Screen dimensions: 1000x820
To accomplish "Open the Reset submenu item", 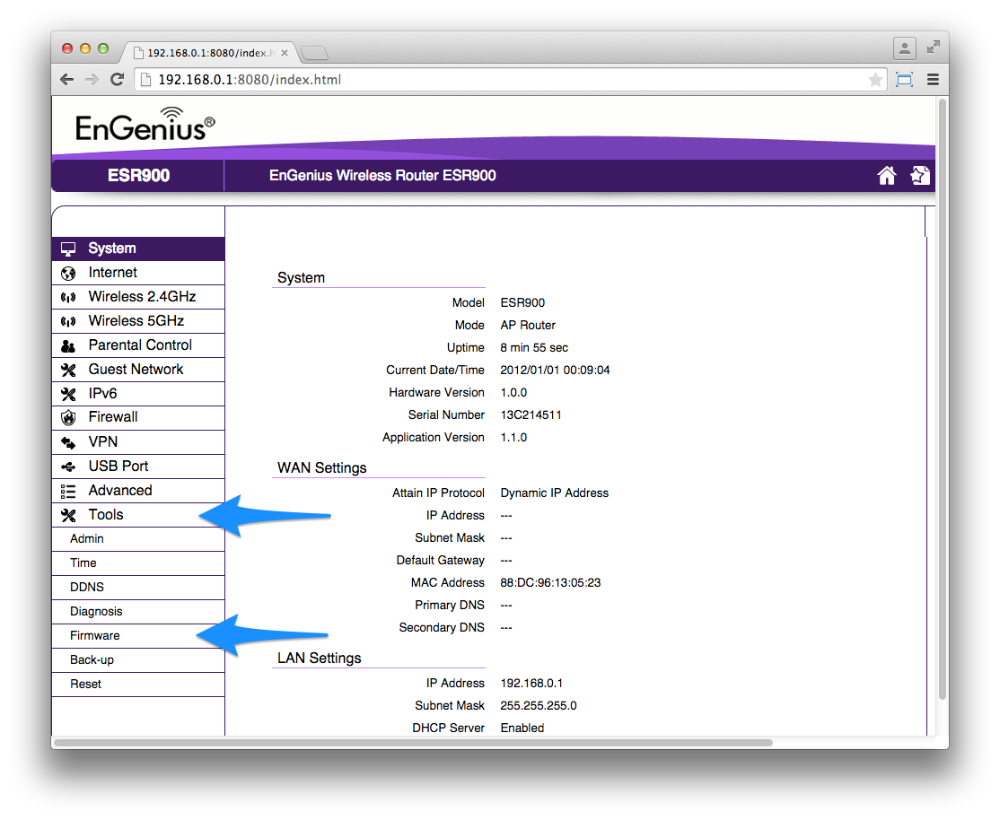I will (x=138, y=685).
